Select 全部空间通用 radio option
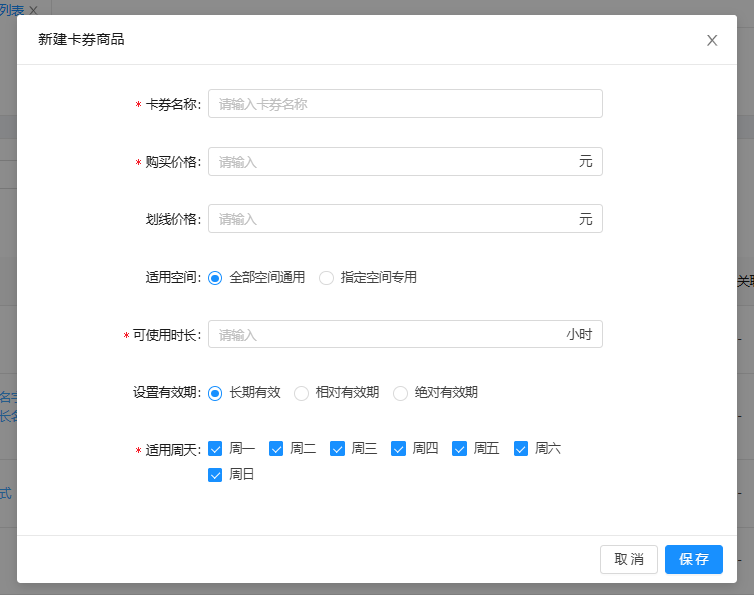This screenshot has height=595, width=754. click(x=215, y=278)
